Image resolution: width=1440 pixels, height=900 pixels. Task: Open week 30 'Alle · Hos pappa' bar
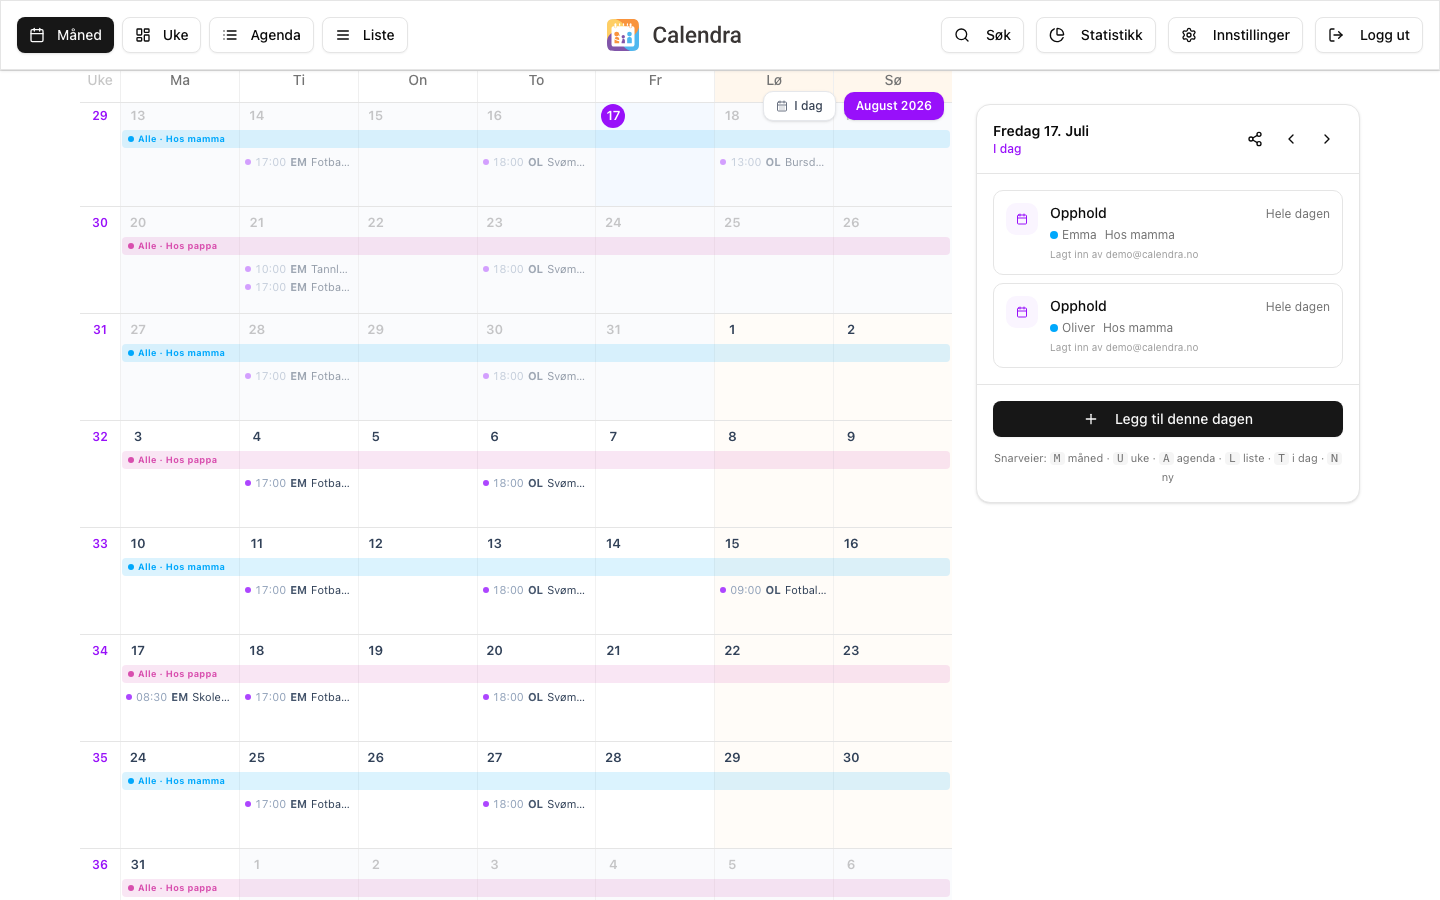(536, 246)
